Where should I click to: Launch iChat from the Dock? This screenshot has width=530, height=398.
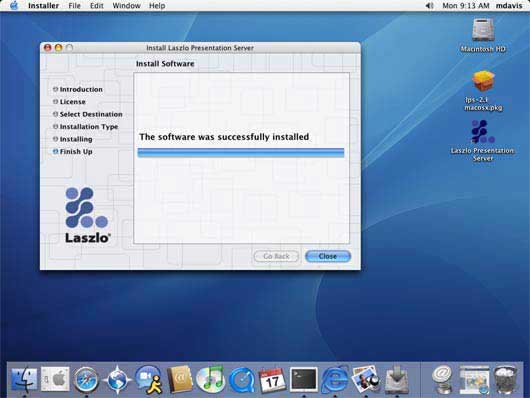(x=149, y=380)
